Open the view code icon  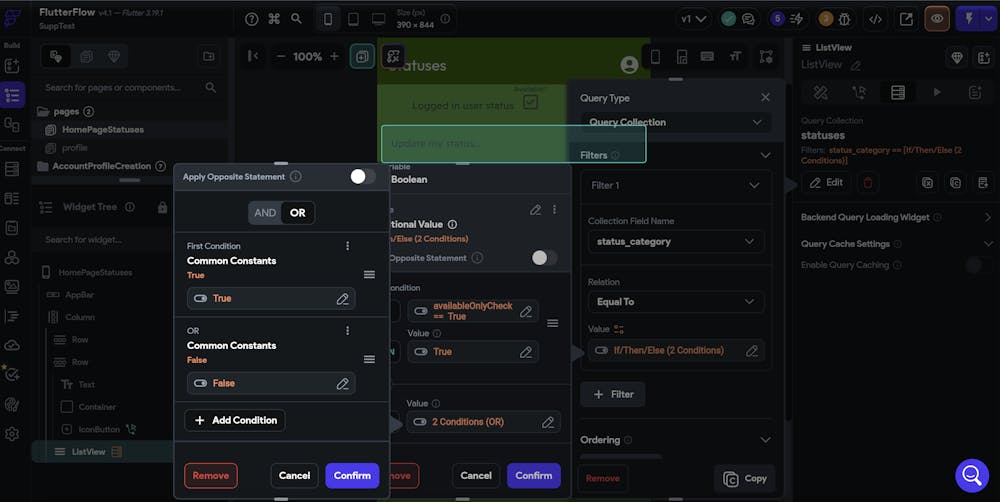click(x=876, y=19)
